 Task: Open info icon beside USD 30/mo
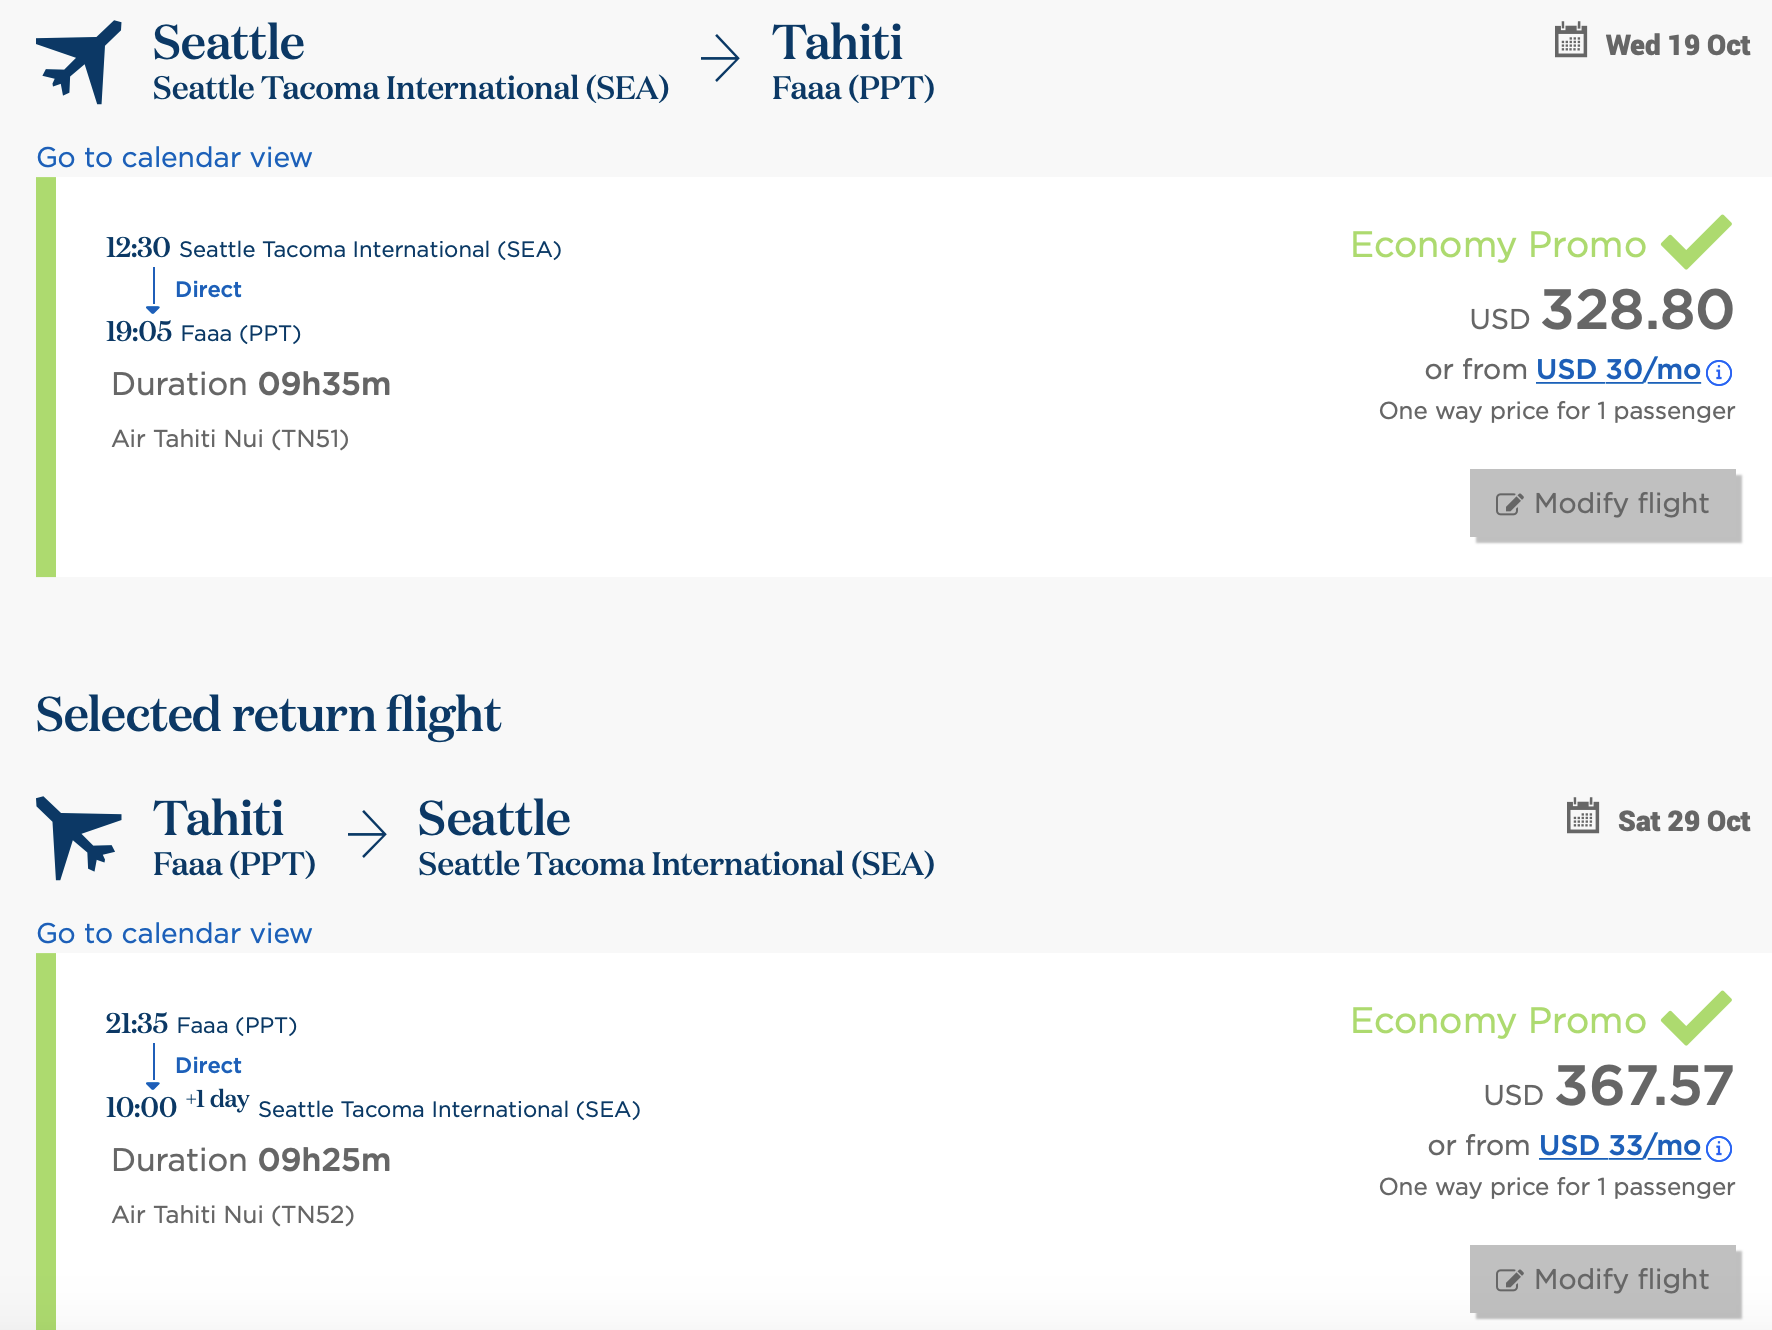(1718, 373)
